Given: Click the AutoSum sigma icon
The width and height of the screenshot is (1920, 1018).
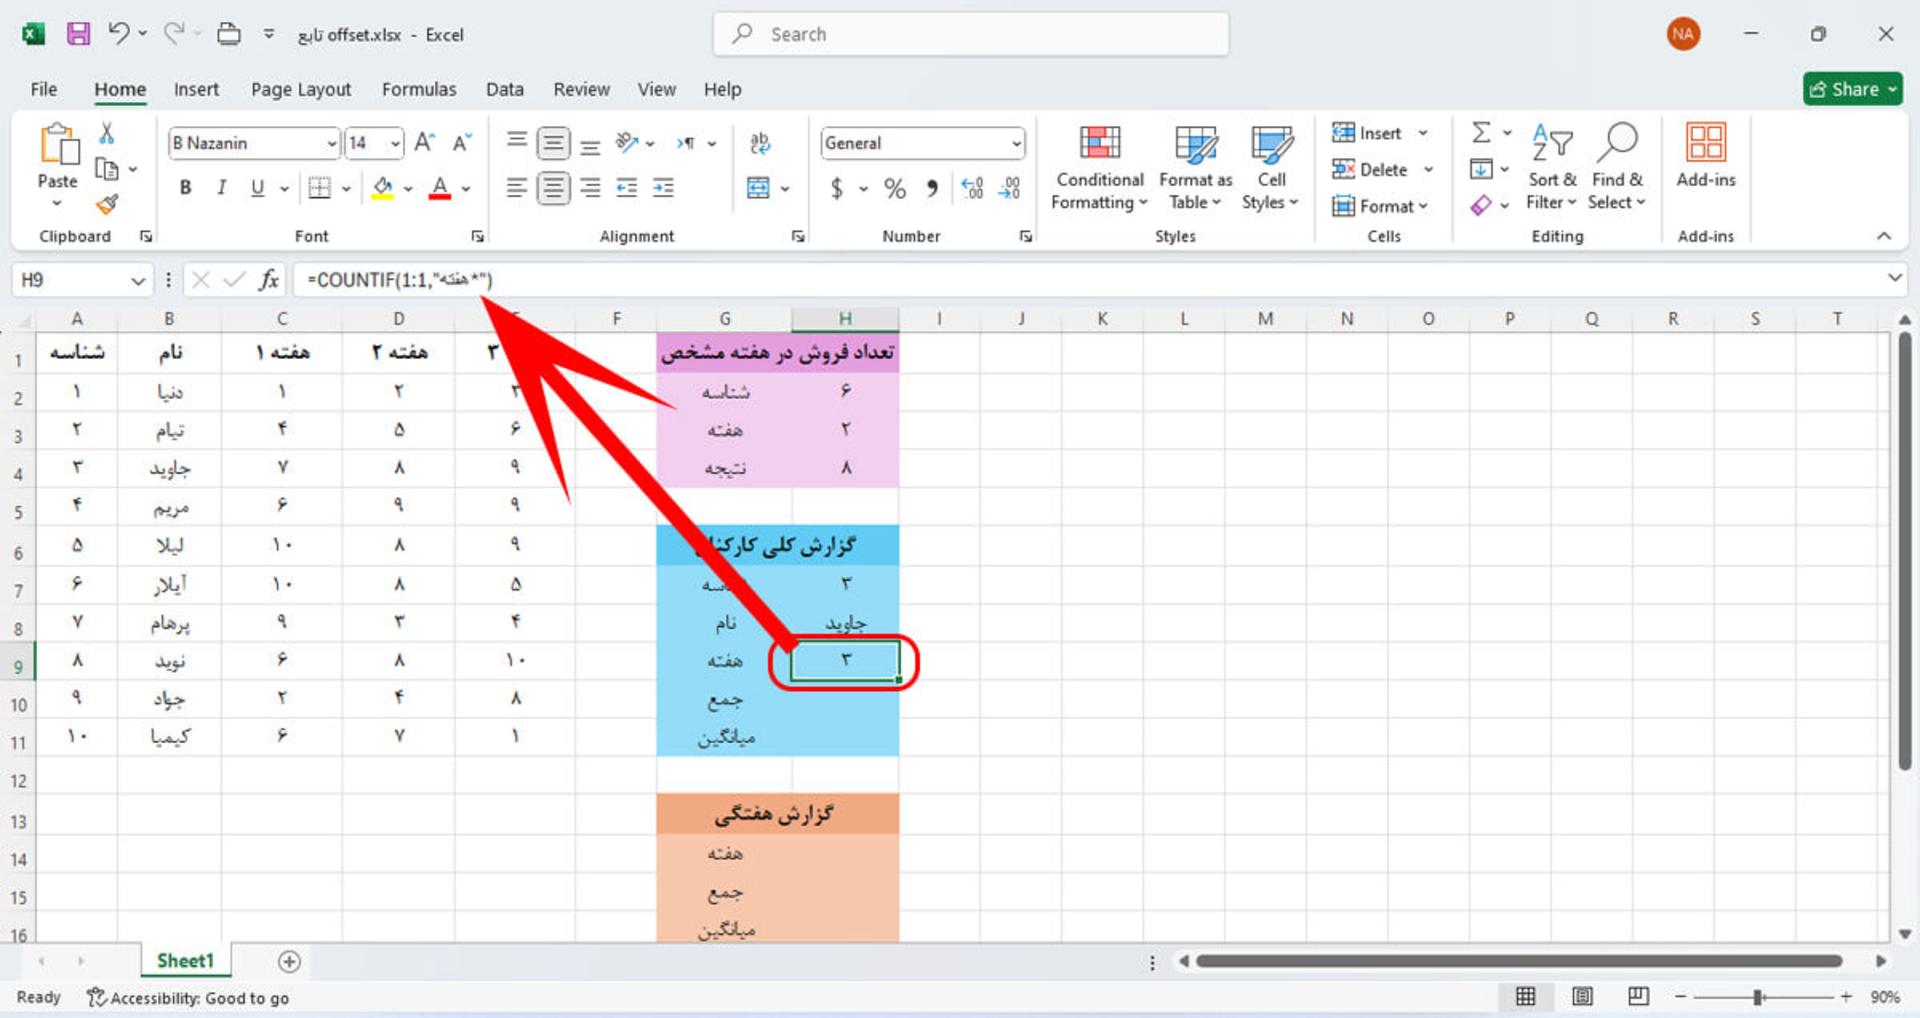Looking at the screenshot, I should (x=1481, y=132).
